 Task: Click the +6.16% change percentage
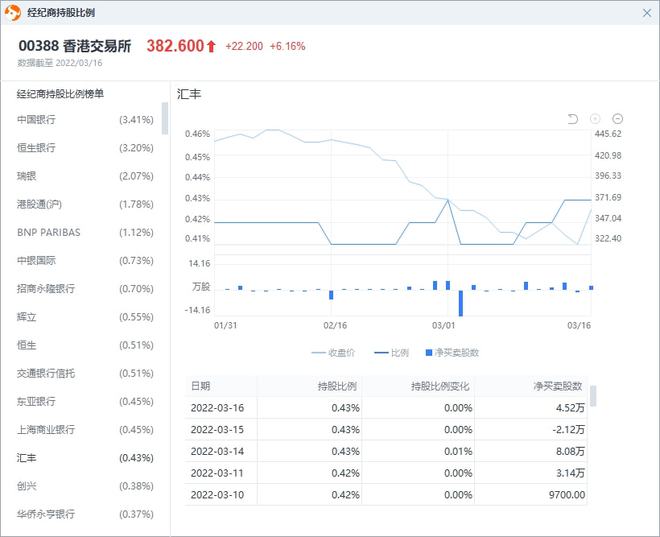tap(287, 46)
